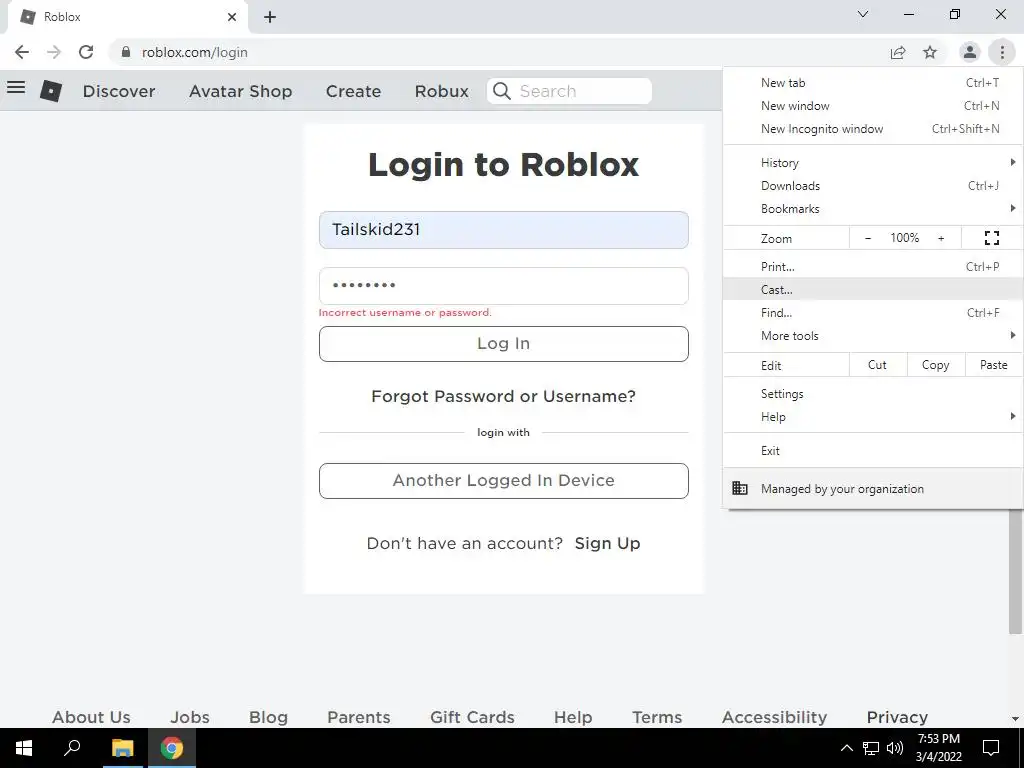Open File Explorer from taskbar
The height and width of the screenshot is (768, 1024).
click(122, 748)
